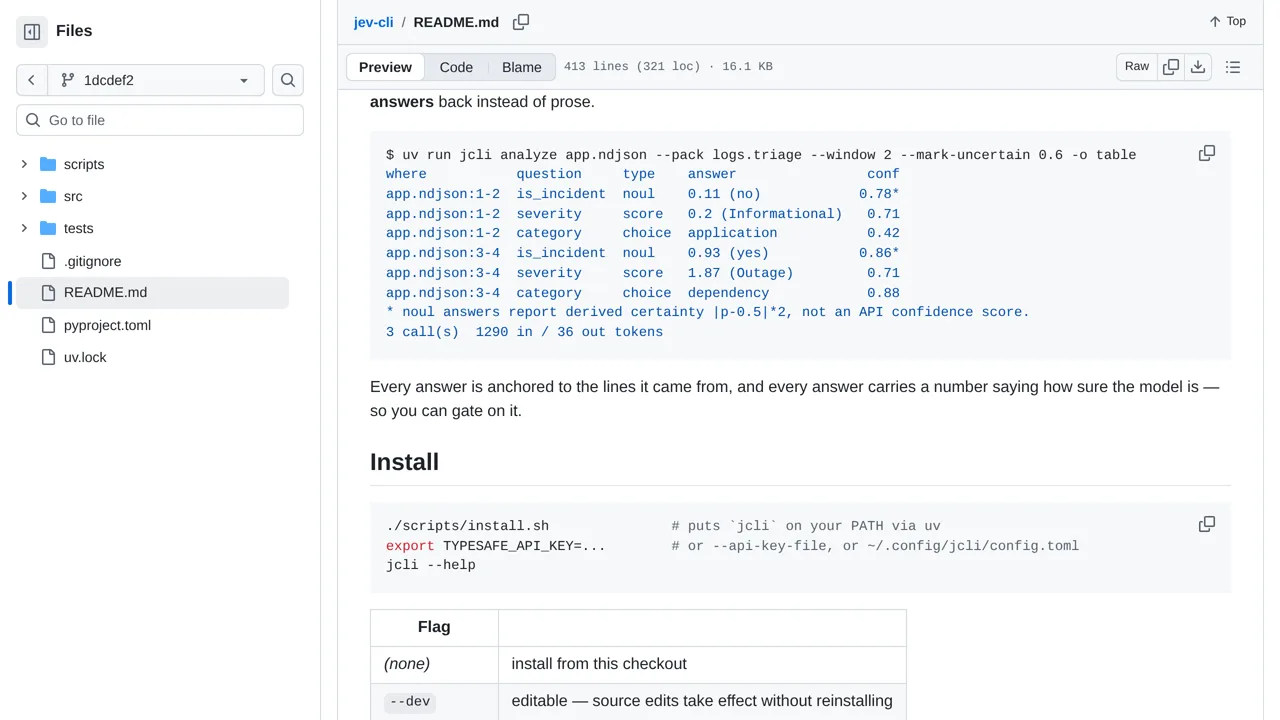1280x720 pixels.
Task: Click the scripts folder icon
Action: (48, 164)
